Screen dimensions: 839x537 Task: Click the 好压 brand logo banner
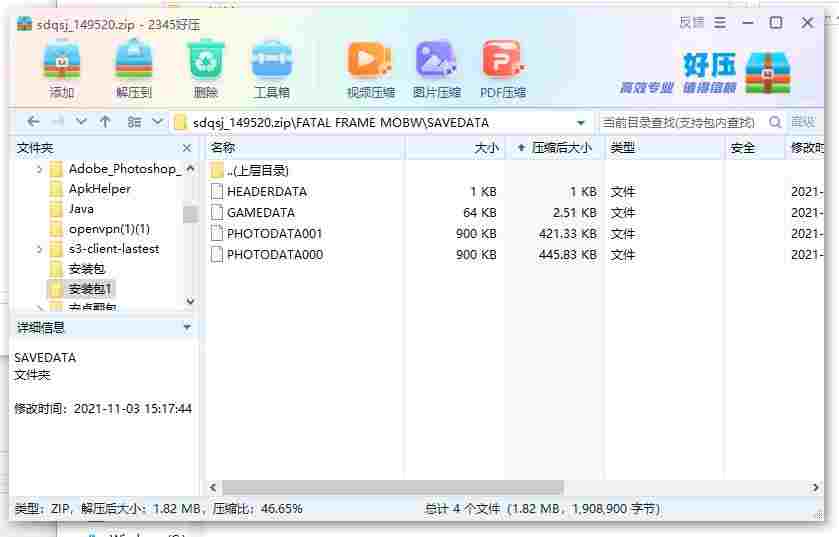pos(706,73)
